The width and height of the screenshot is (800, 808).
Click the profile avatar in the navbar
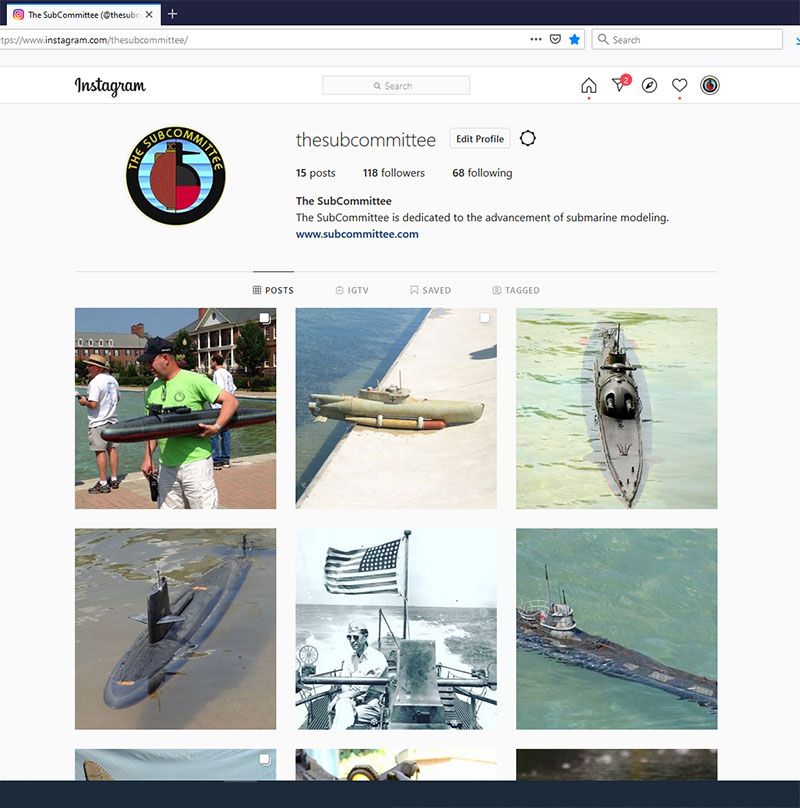tap(709, 86)
